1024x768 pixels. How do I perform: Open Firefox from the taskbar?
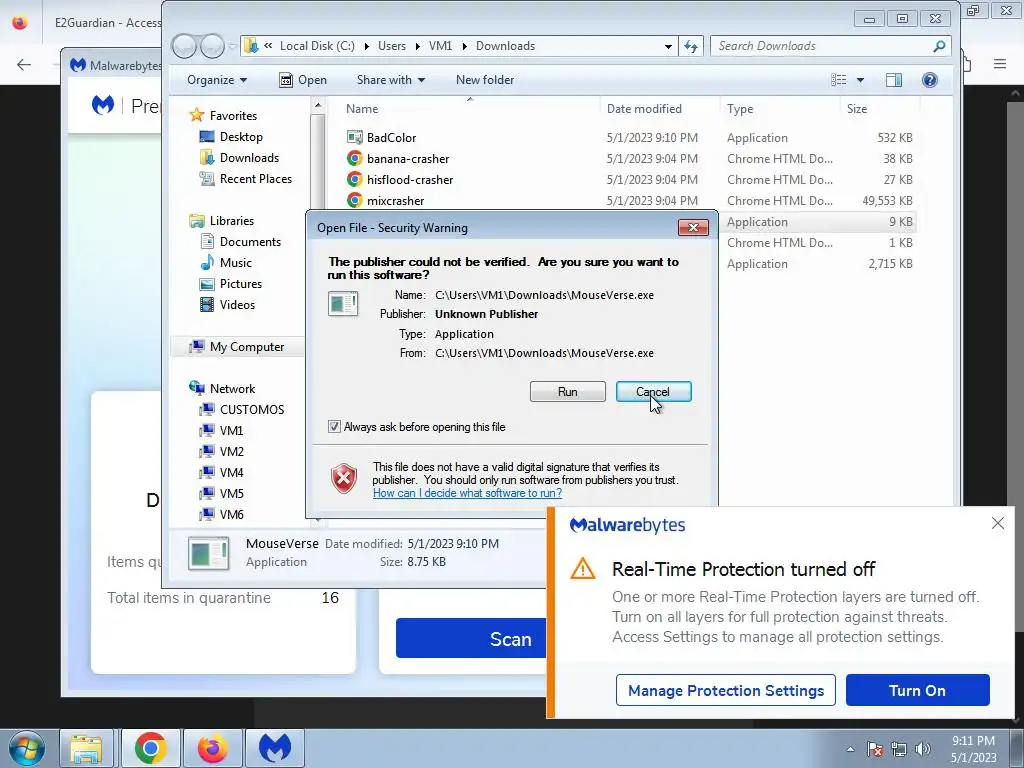click(x=212, y=748)
